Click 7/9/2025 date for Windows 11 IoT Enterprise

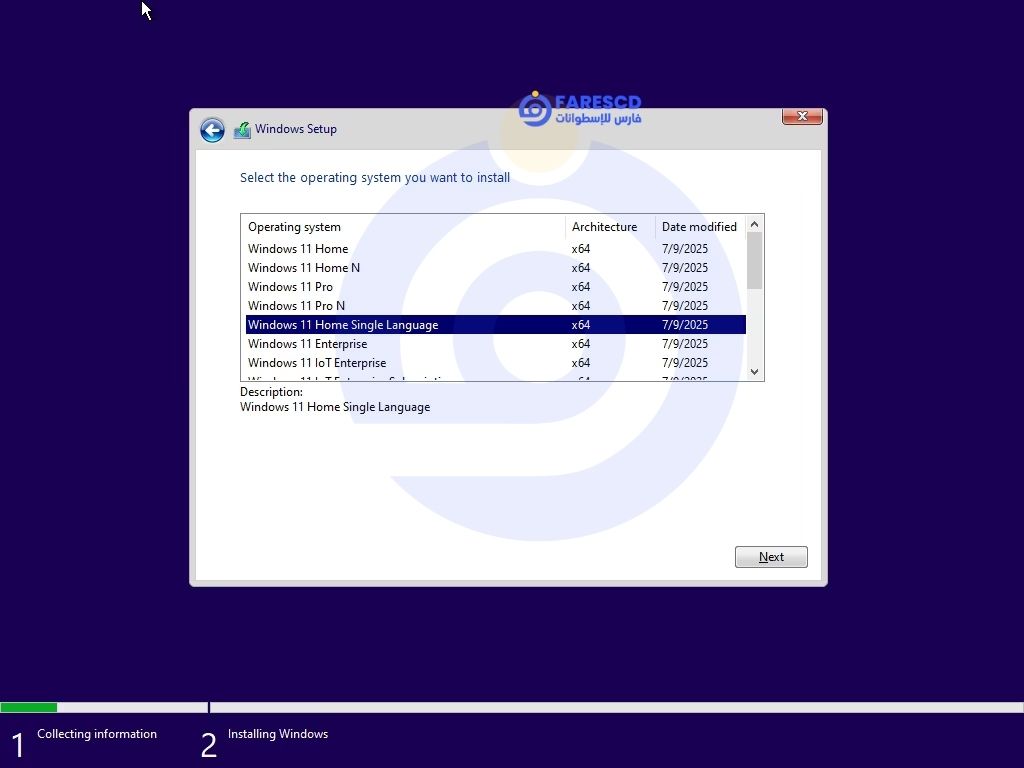click(x=684, y=362)
